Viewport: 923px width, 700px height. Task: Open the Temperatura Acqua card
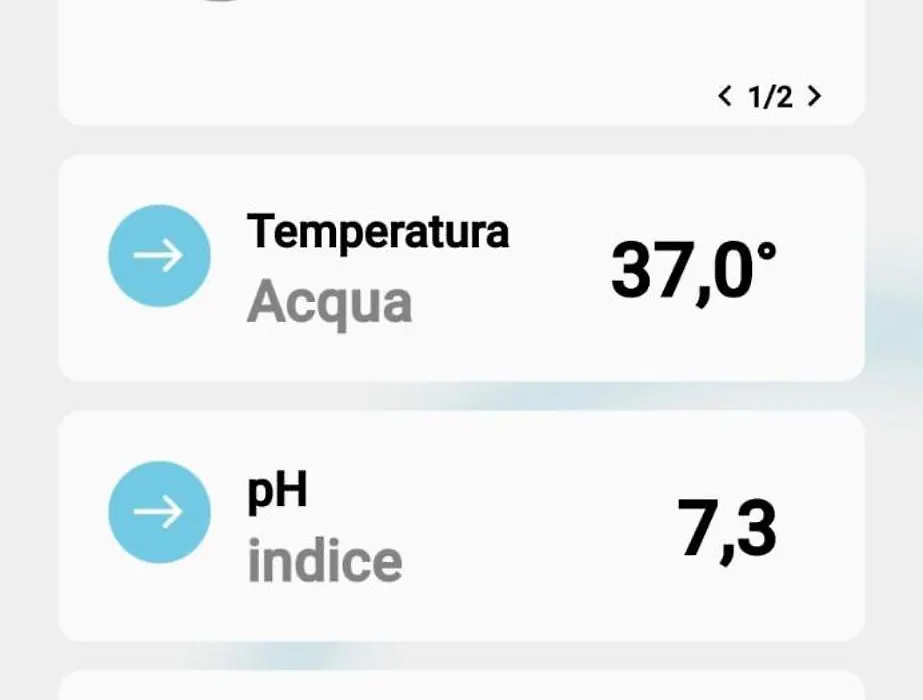coord(462,268)
